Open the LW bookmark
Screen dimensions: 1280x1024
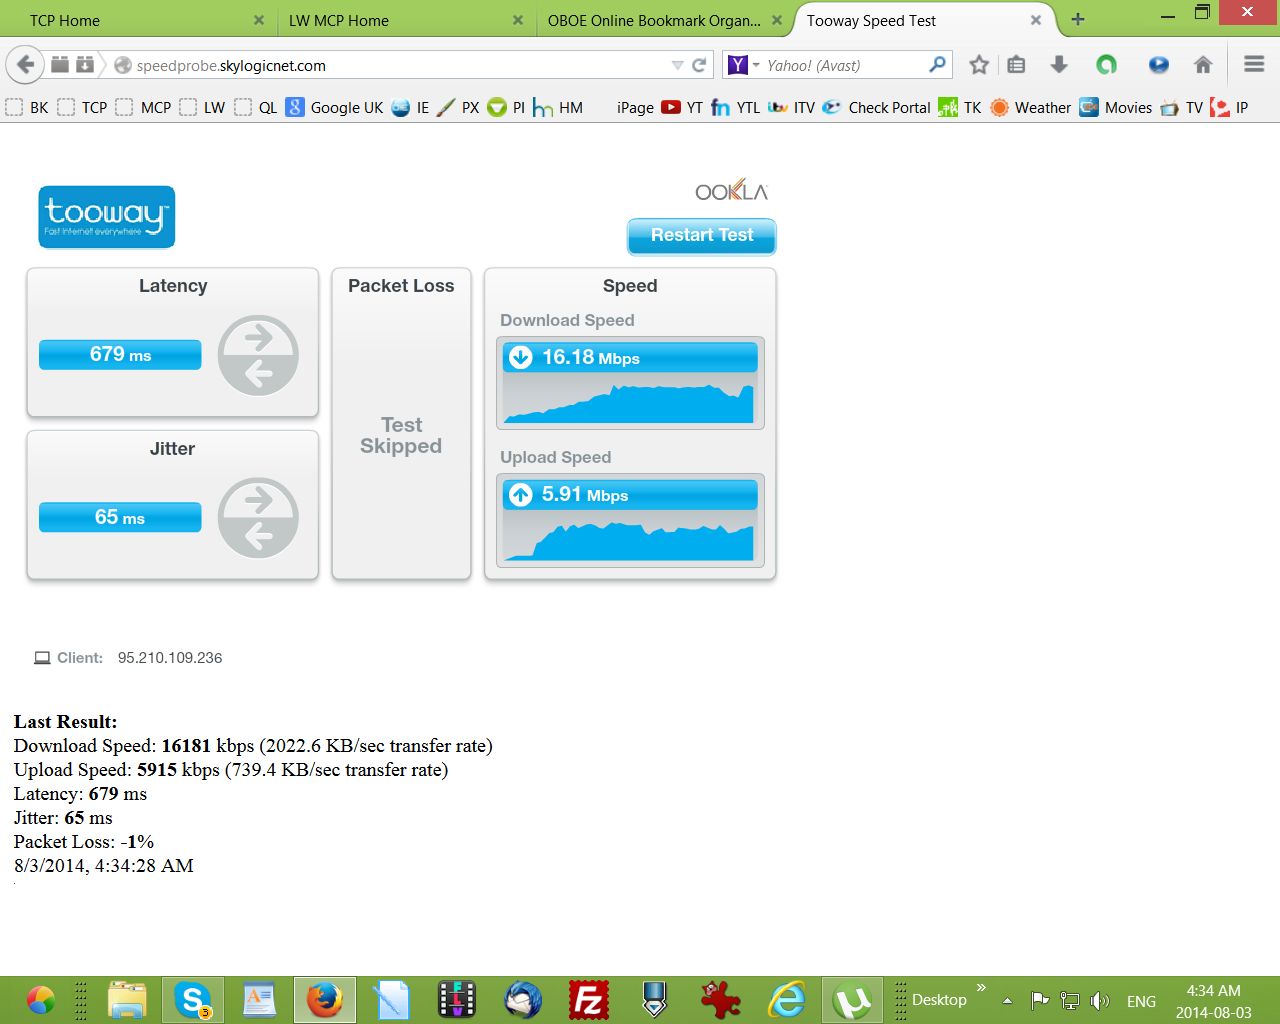click(x=202, y=107)
